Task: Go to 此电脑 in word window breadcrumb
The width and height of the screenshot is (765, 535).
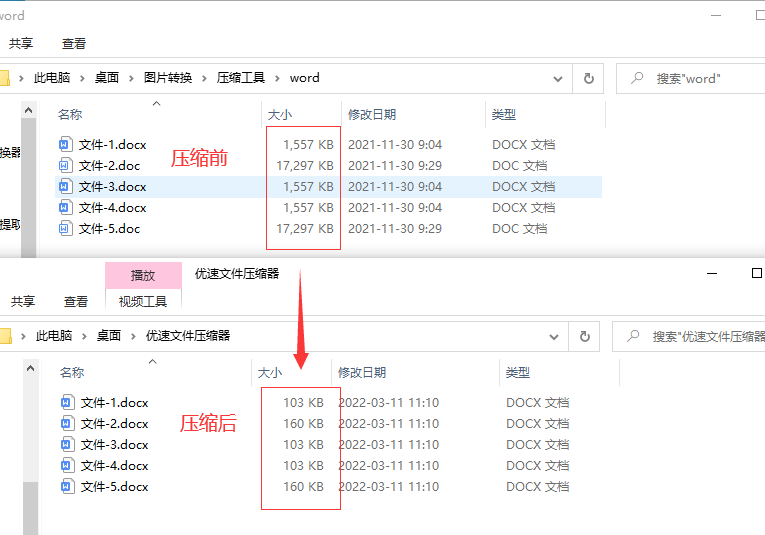Action: 52,78
